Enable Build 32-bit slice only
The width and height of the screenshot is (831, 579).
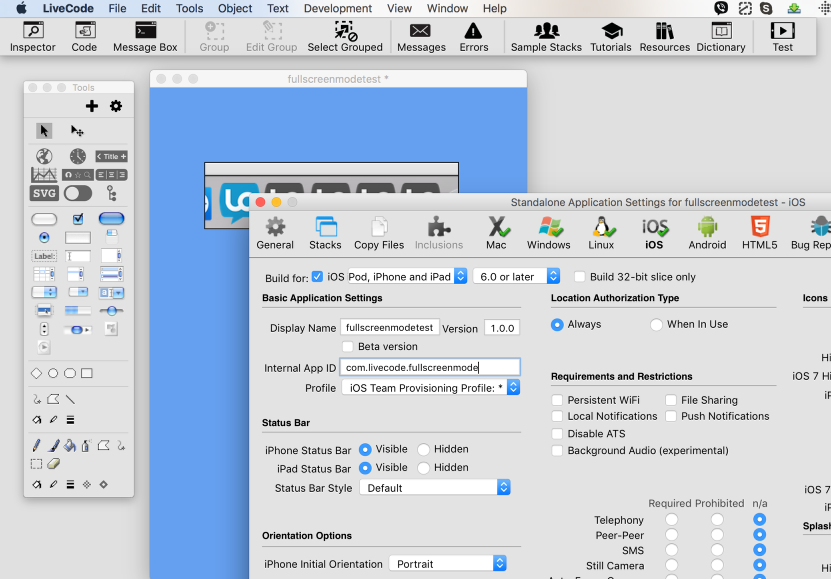580,277
